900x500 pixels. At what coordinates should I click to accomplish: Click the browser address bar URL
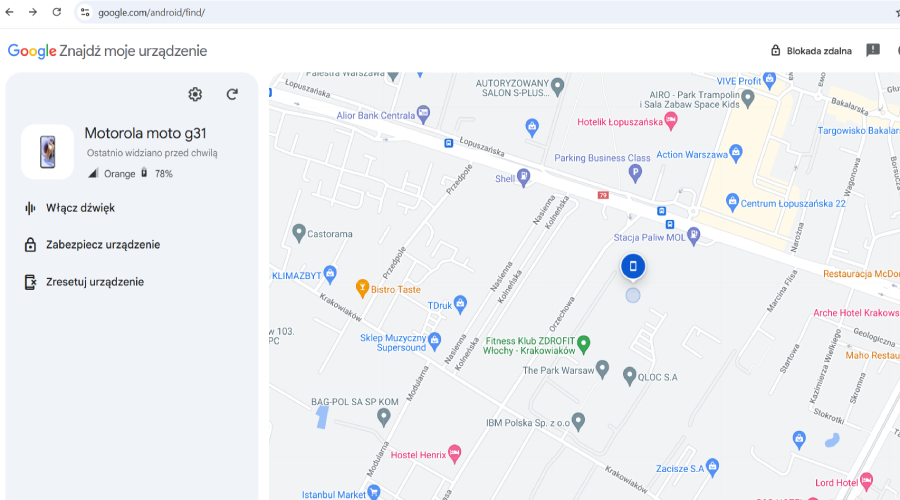pos(150,12)
